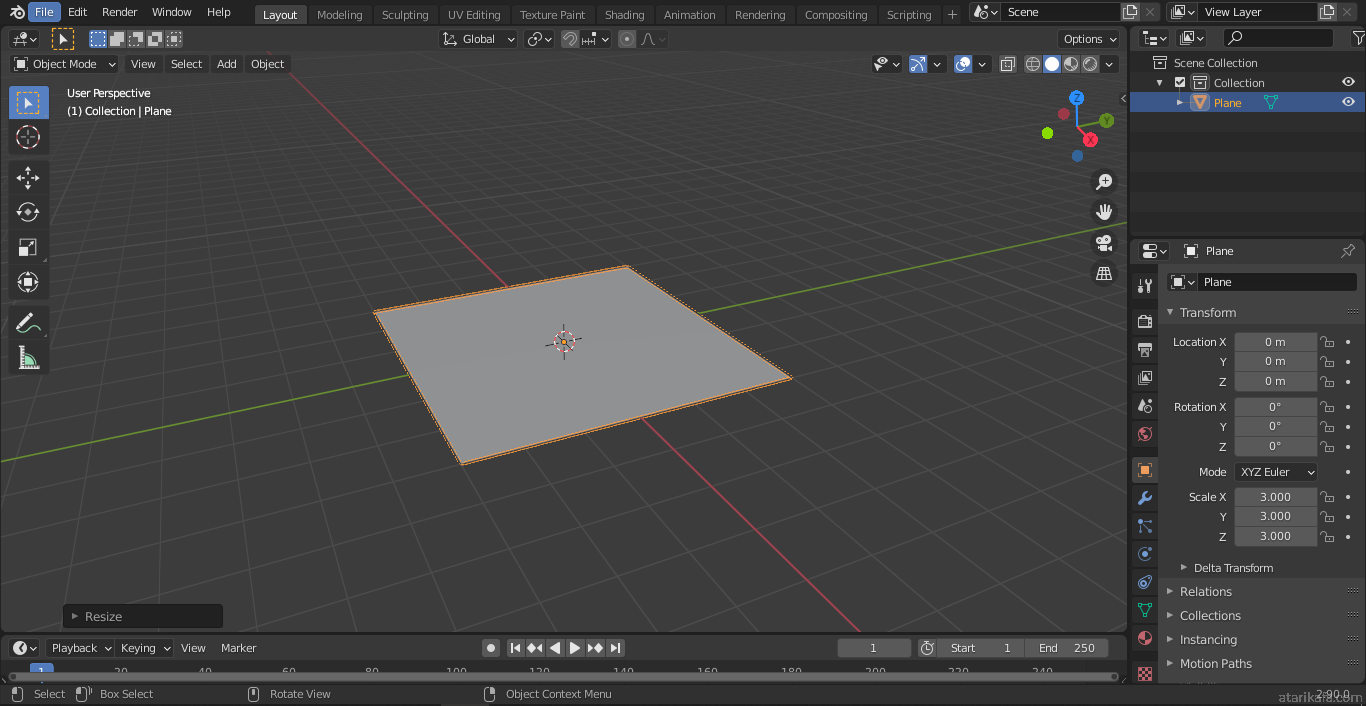Image resolution: width=1366 pixels, height=706 pixels.
Task: Click the outliner search field
Action: (x=1278, y=38)
